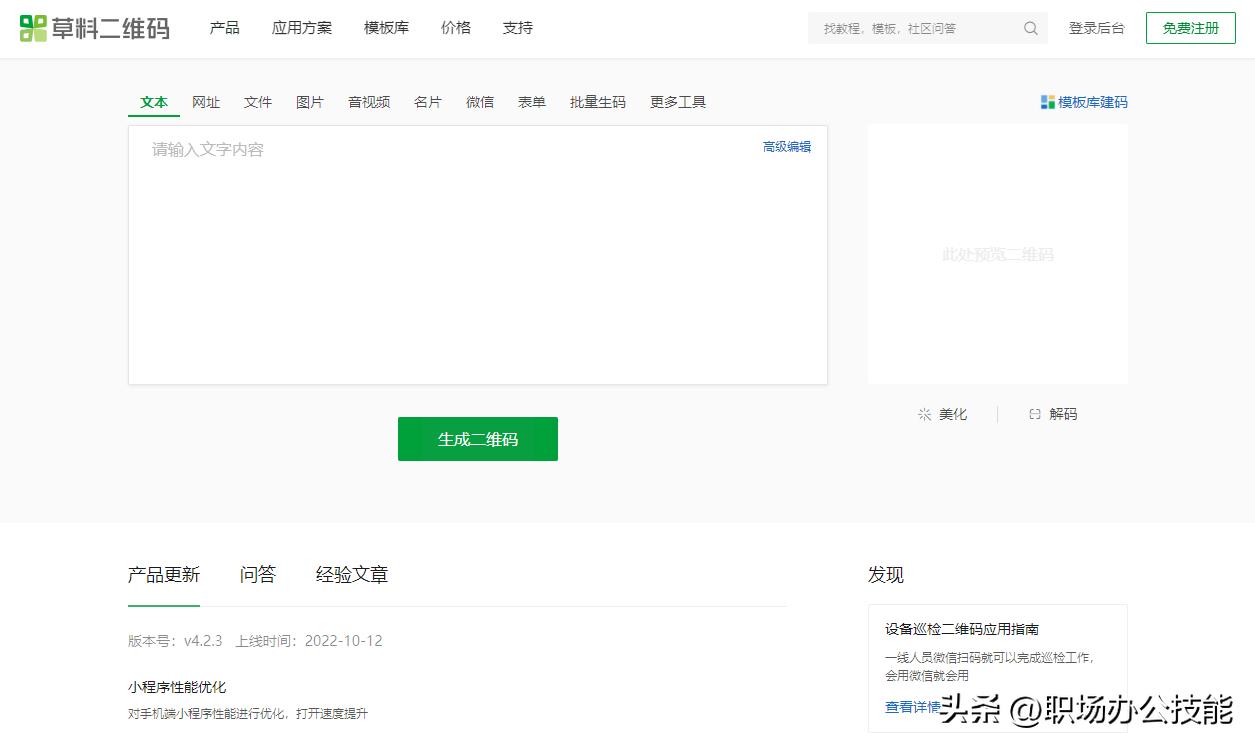Click the 草料二维码 logo icon
1255x747 pixels.
point(34,28)
